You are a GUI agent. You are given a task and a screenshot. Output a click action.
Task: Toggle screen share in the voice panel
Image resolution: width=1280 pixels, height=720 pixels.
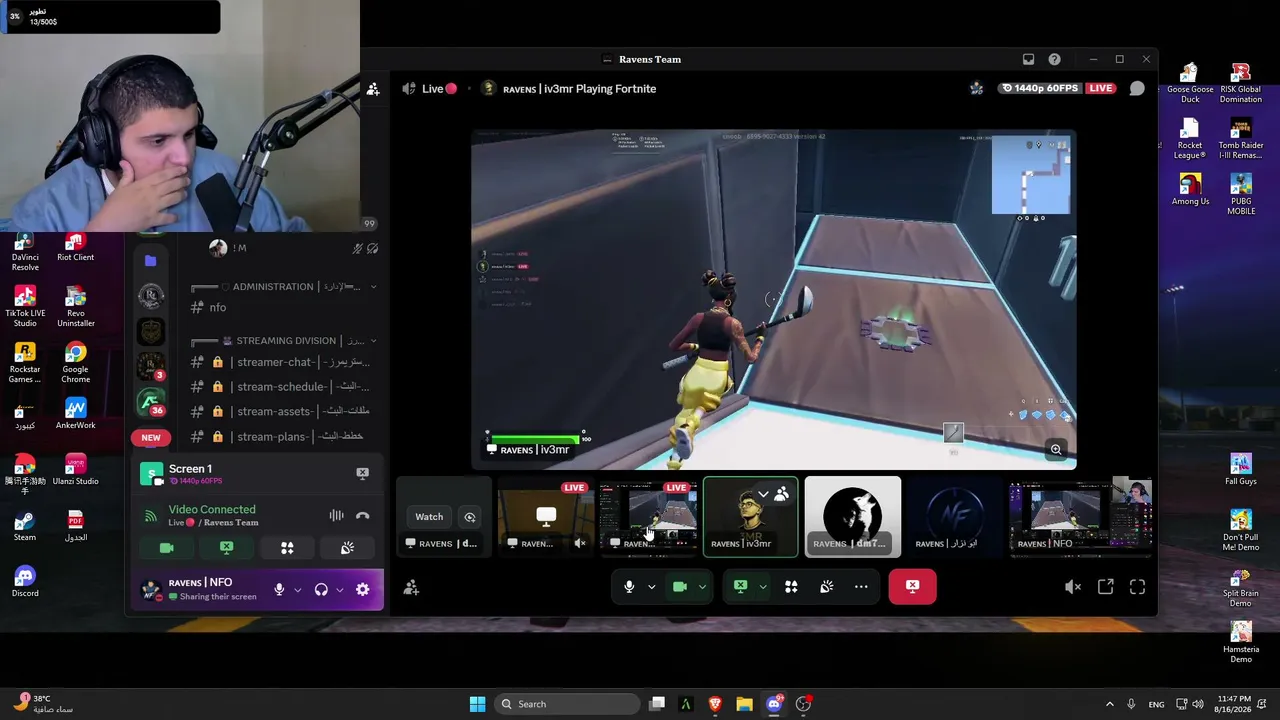227,548
